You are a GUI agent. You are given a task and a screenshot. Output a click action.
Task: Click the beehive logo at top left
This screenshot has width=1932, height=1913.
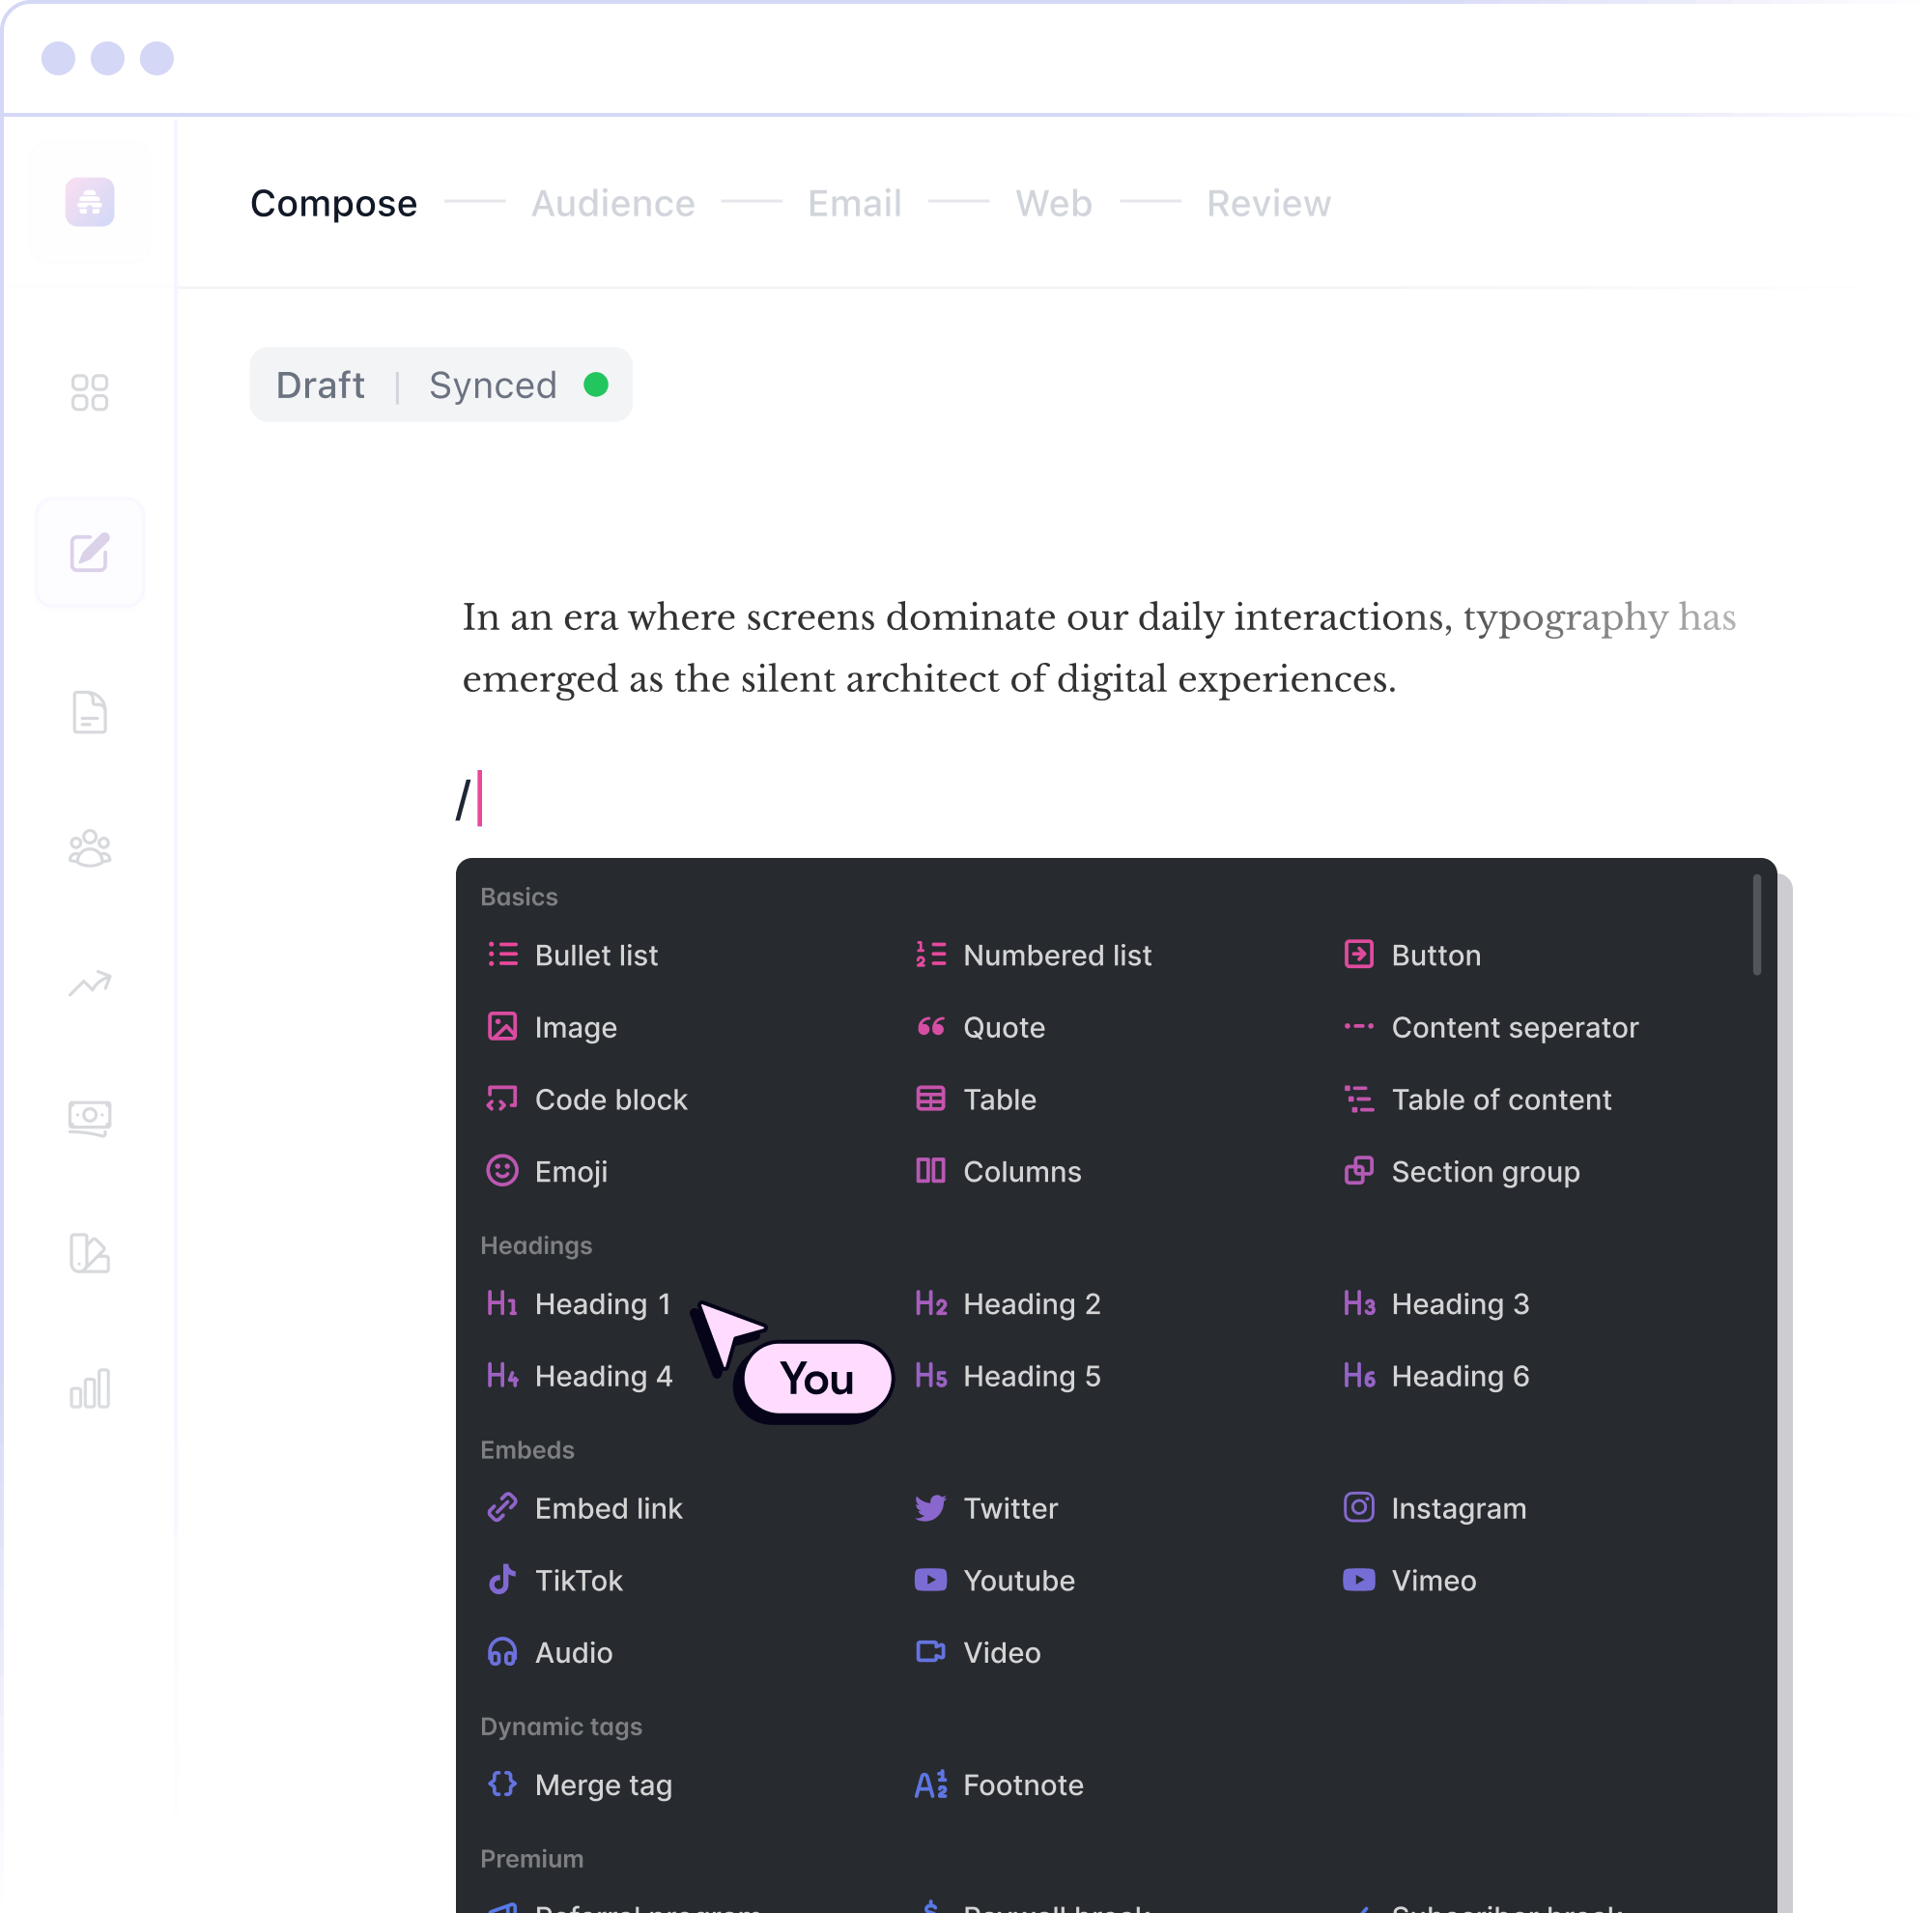[x=90, y=202]
